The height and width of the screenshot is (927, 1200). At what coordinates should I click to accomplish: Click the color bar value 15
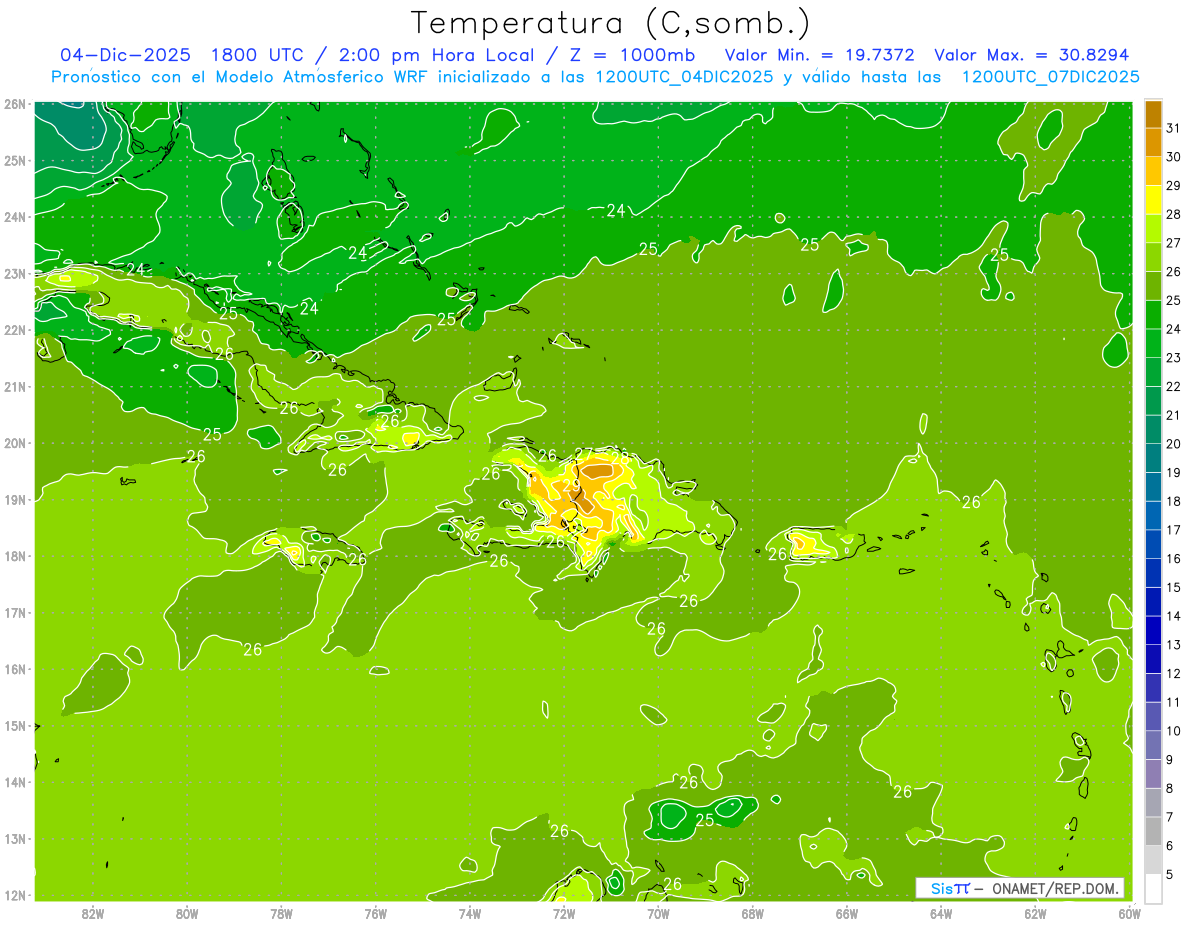pyautogui.click(x=1174, y=587)
